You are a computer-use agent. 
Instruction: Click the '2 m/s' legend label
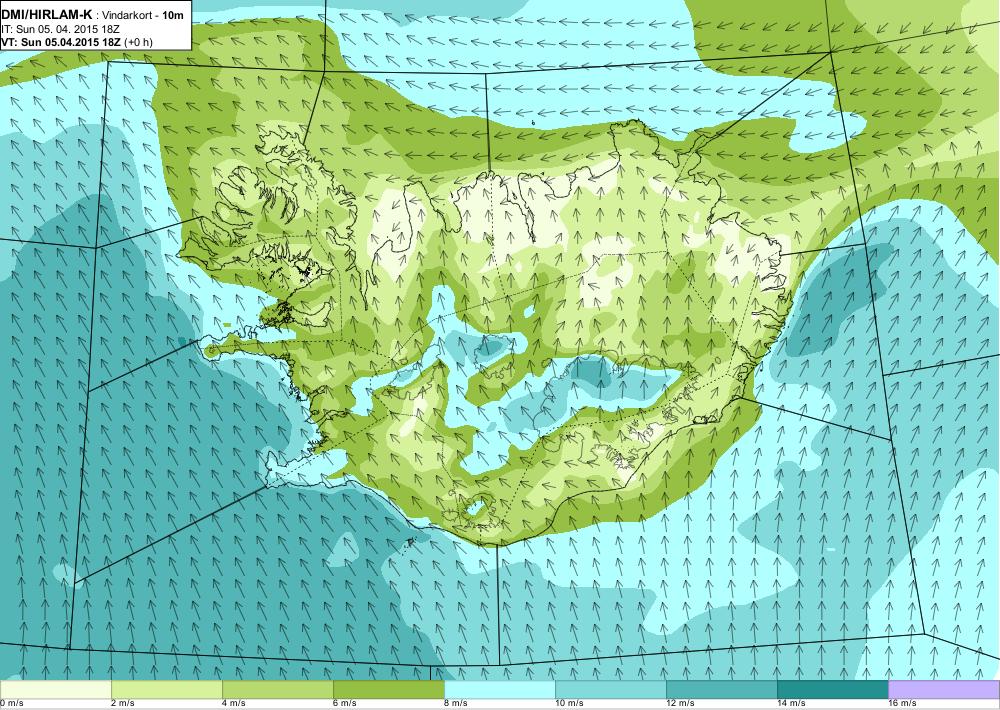coord(123,703)
